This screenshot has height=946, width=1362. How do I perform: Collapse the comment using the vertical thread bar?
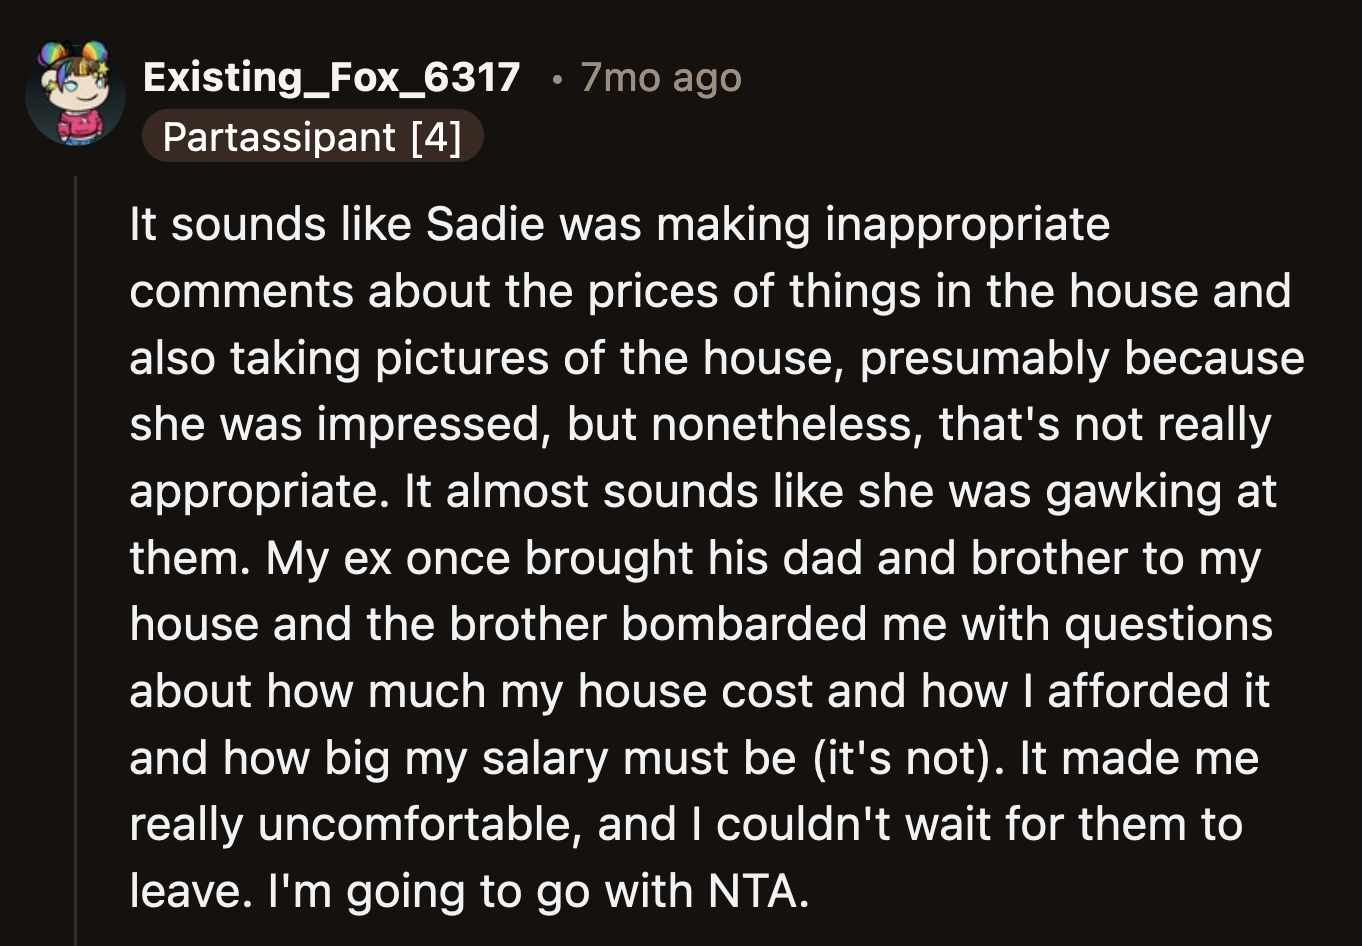pyautogui.click(x=79, y=550)
